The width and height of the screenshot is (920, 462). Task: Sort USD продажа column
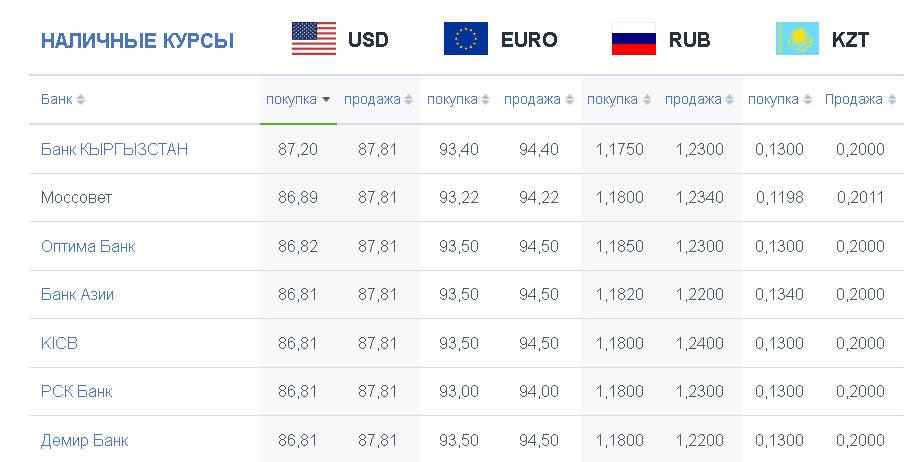(x=408, y=100)
